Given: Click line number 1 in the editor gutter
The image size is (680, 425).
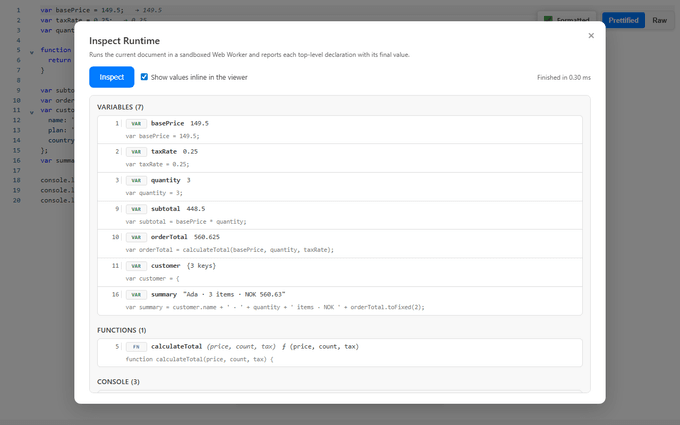Looking at the screenshot, I should (x=18, y=10).
